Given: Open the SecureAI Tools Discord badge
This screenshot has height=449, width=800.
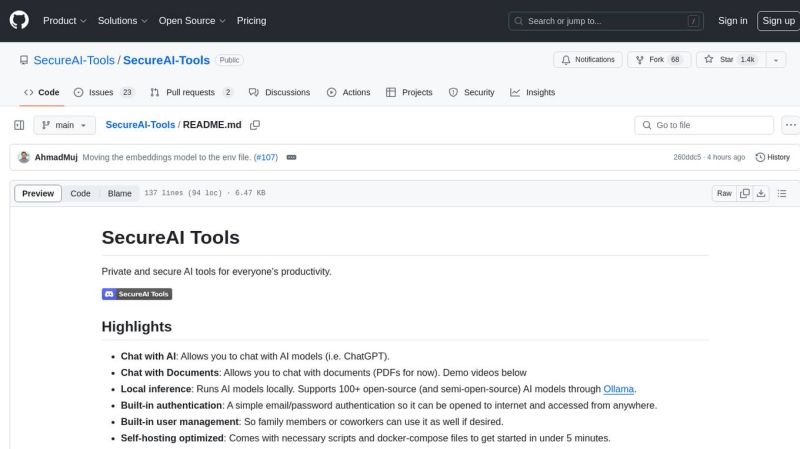Looking at the screenshot, I should click(x=137, y=294).
